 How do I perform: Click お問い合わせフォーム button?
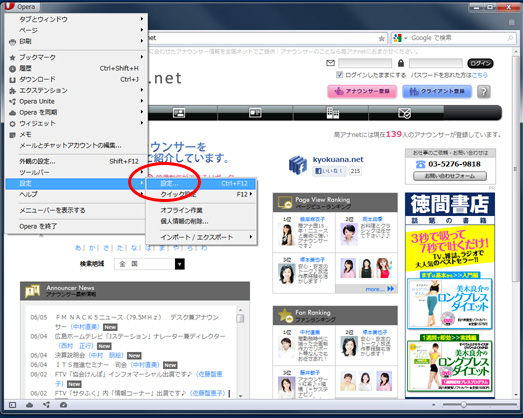point(450,176)
